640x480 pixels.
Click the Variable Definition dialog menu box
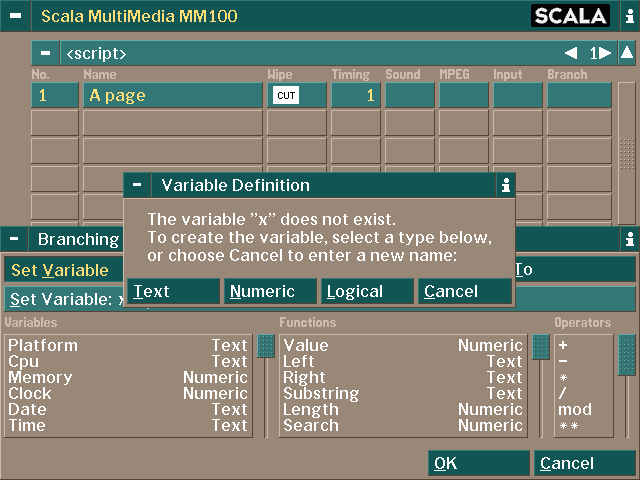point(137,185)
